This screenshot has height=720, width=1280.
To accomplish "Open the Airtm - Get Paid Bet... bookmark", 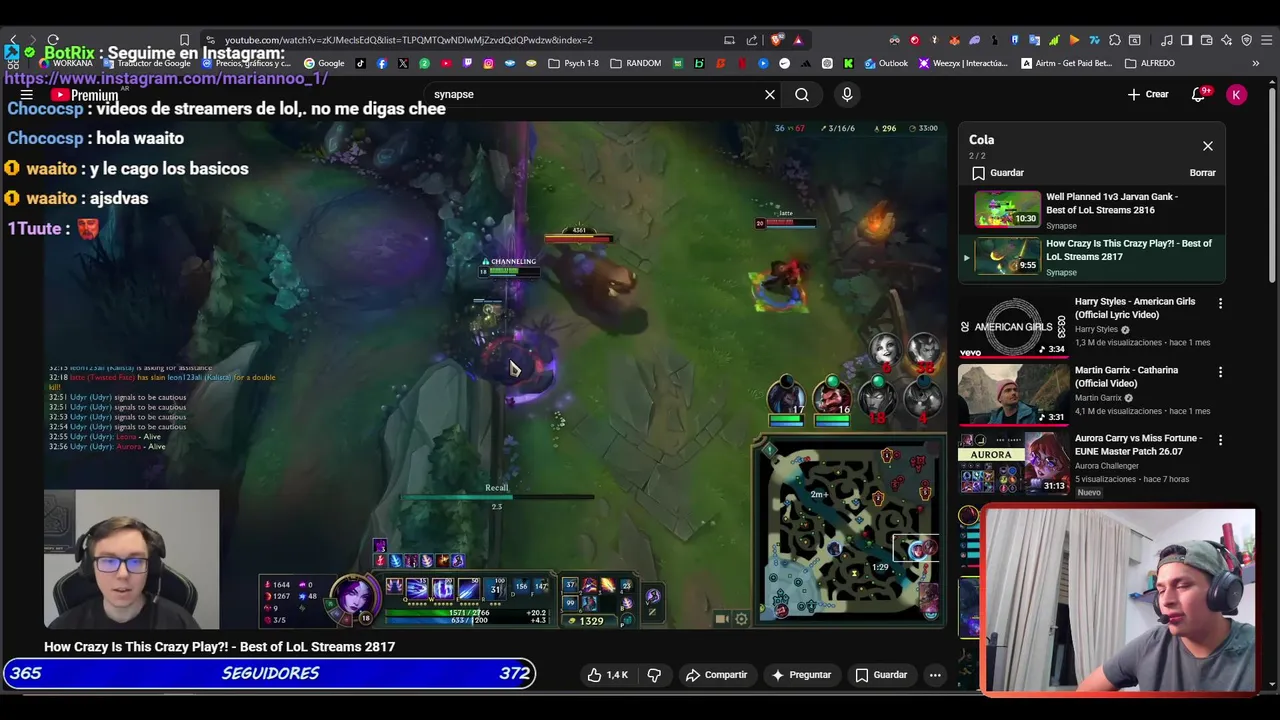I will tap(1067, 63).
